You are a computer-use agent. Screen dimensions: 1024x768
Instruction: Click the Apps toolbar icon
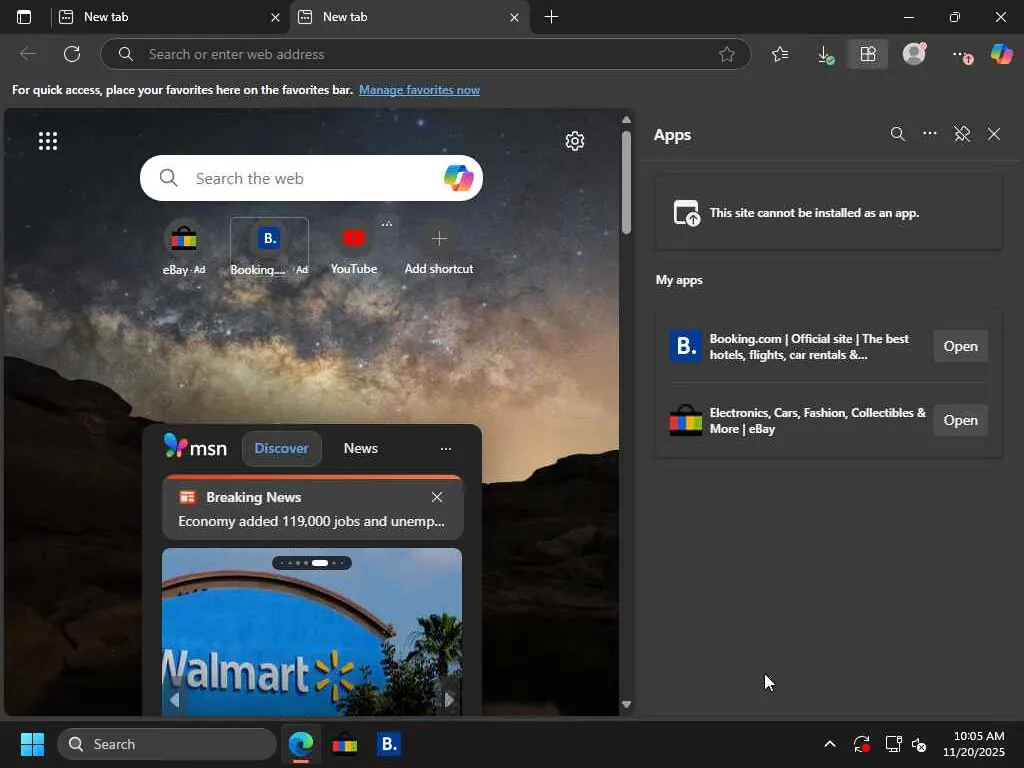coord(867,54)
